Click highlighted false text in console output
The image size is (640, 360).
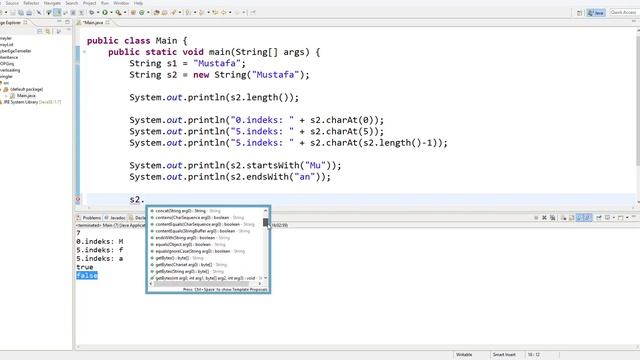pyautogui.click(x=87, y=276)
